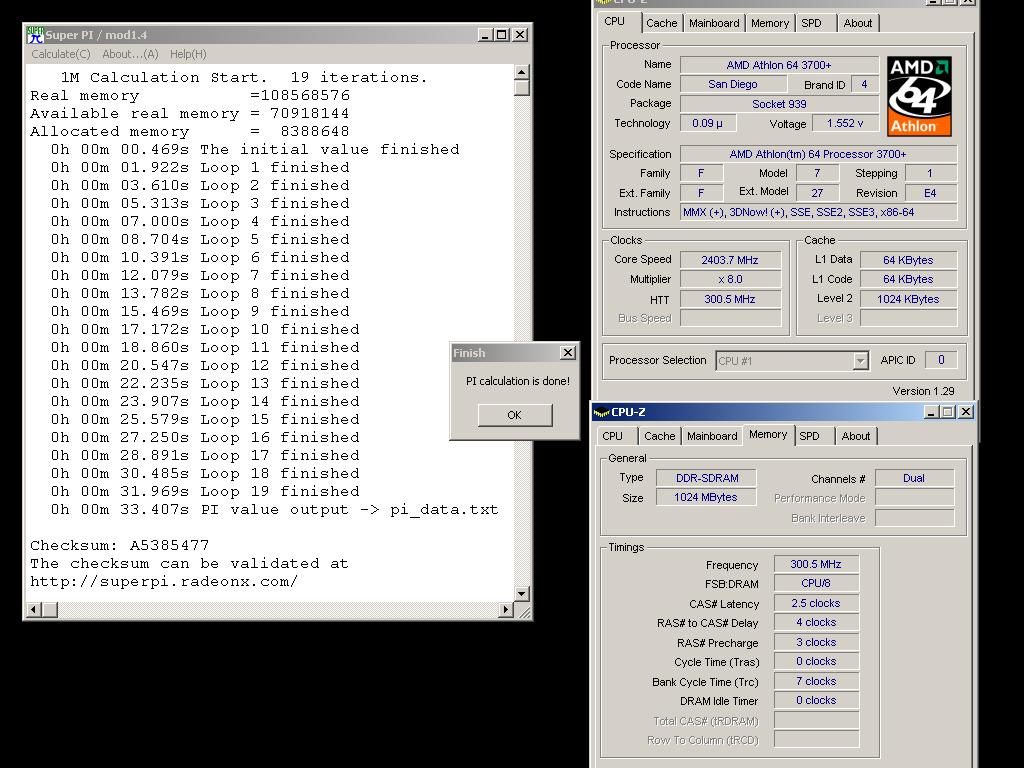1024x768 pixels.
Task: Click the Instructions field listing MMX, SSE
Action: point(818,212)
